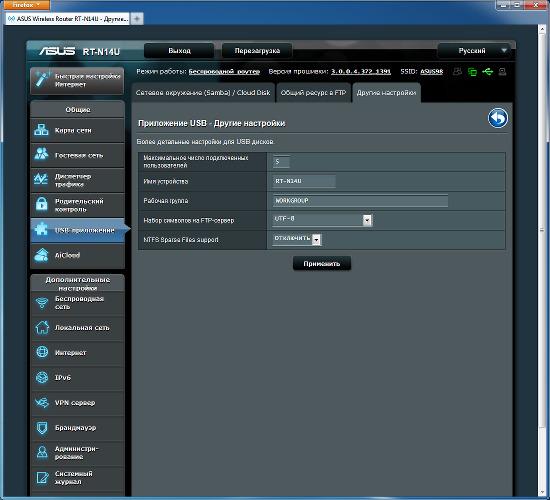This screenshot has height=500, width=550.
Task: Open VPN server sidebar icon
Action: click(42, 402)
